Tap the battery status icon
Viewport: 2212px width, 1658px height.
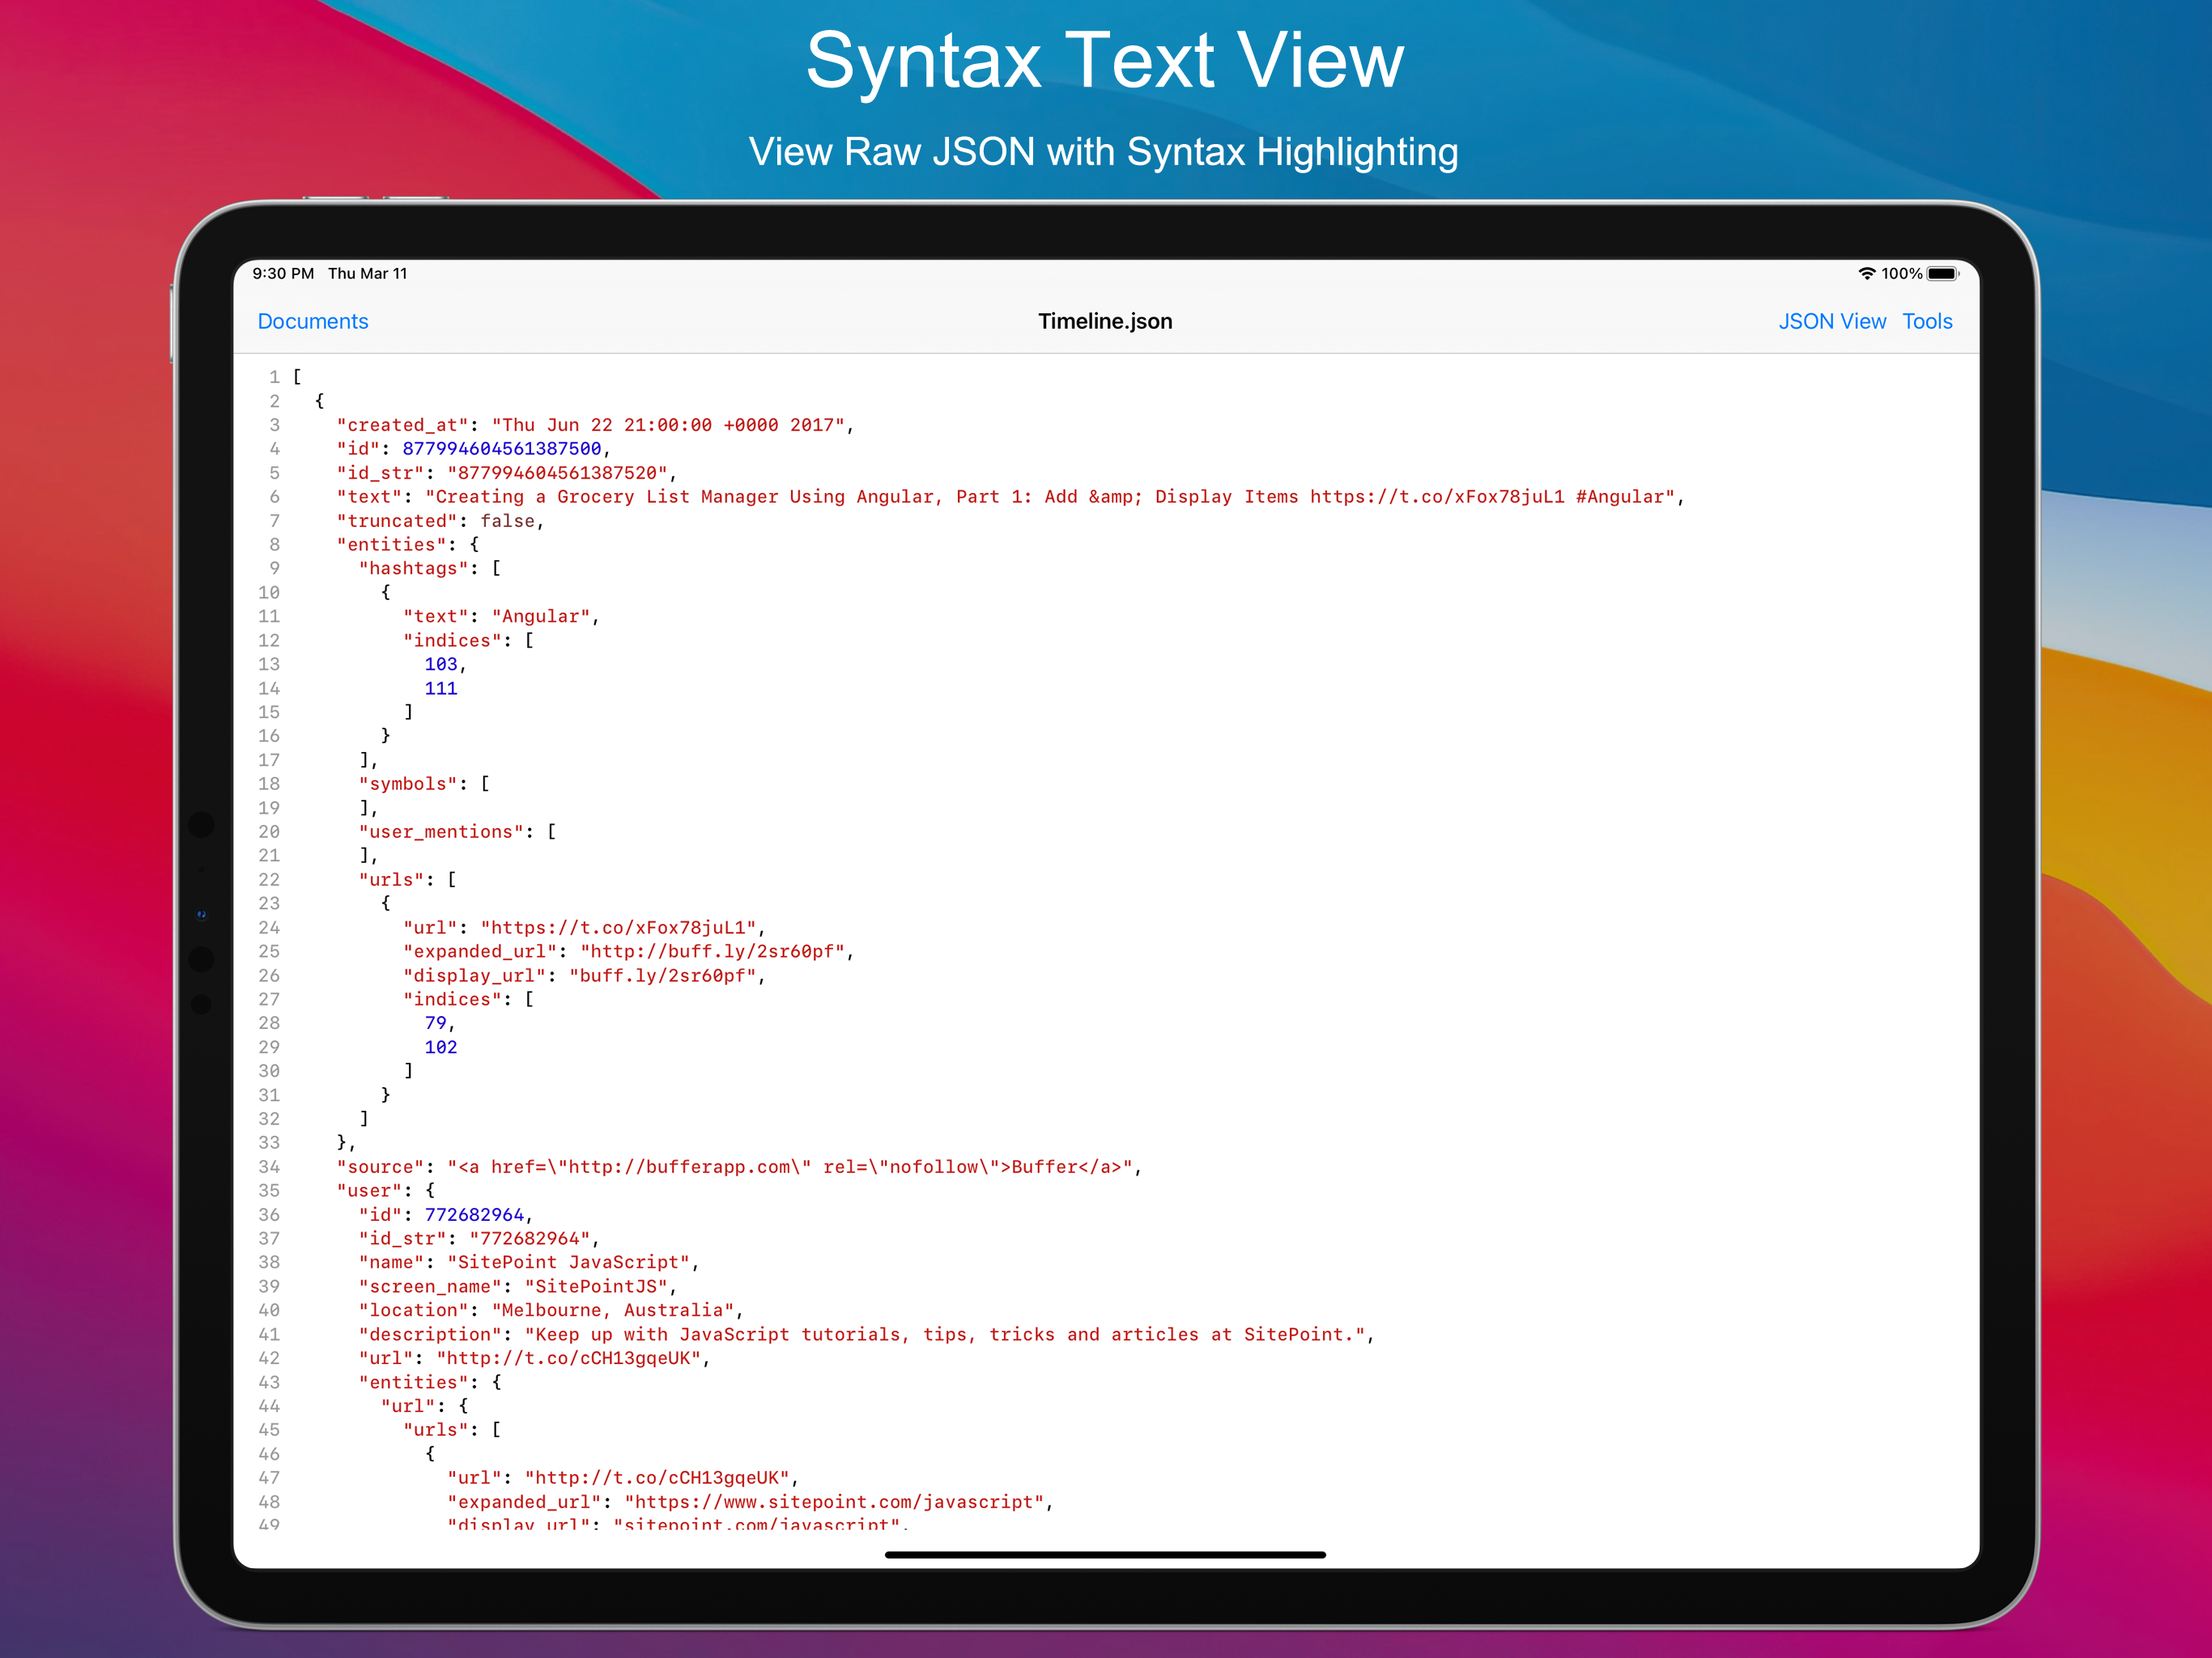pyautogui.click(x=1942, y=273)
